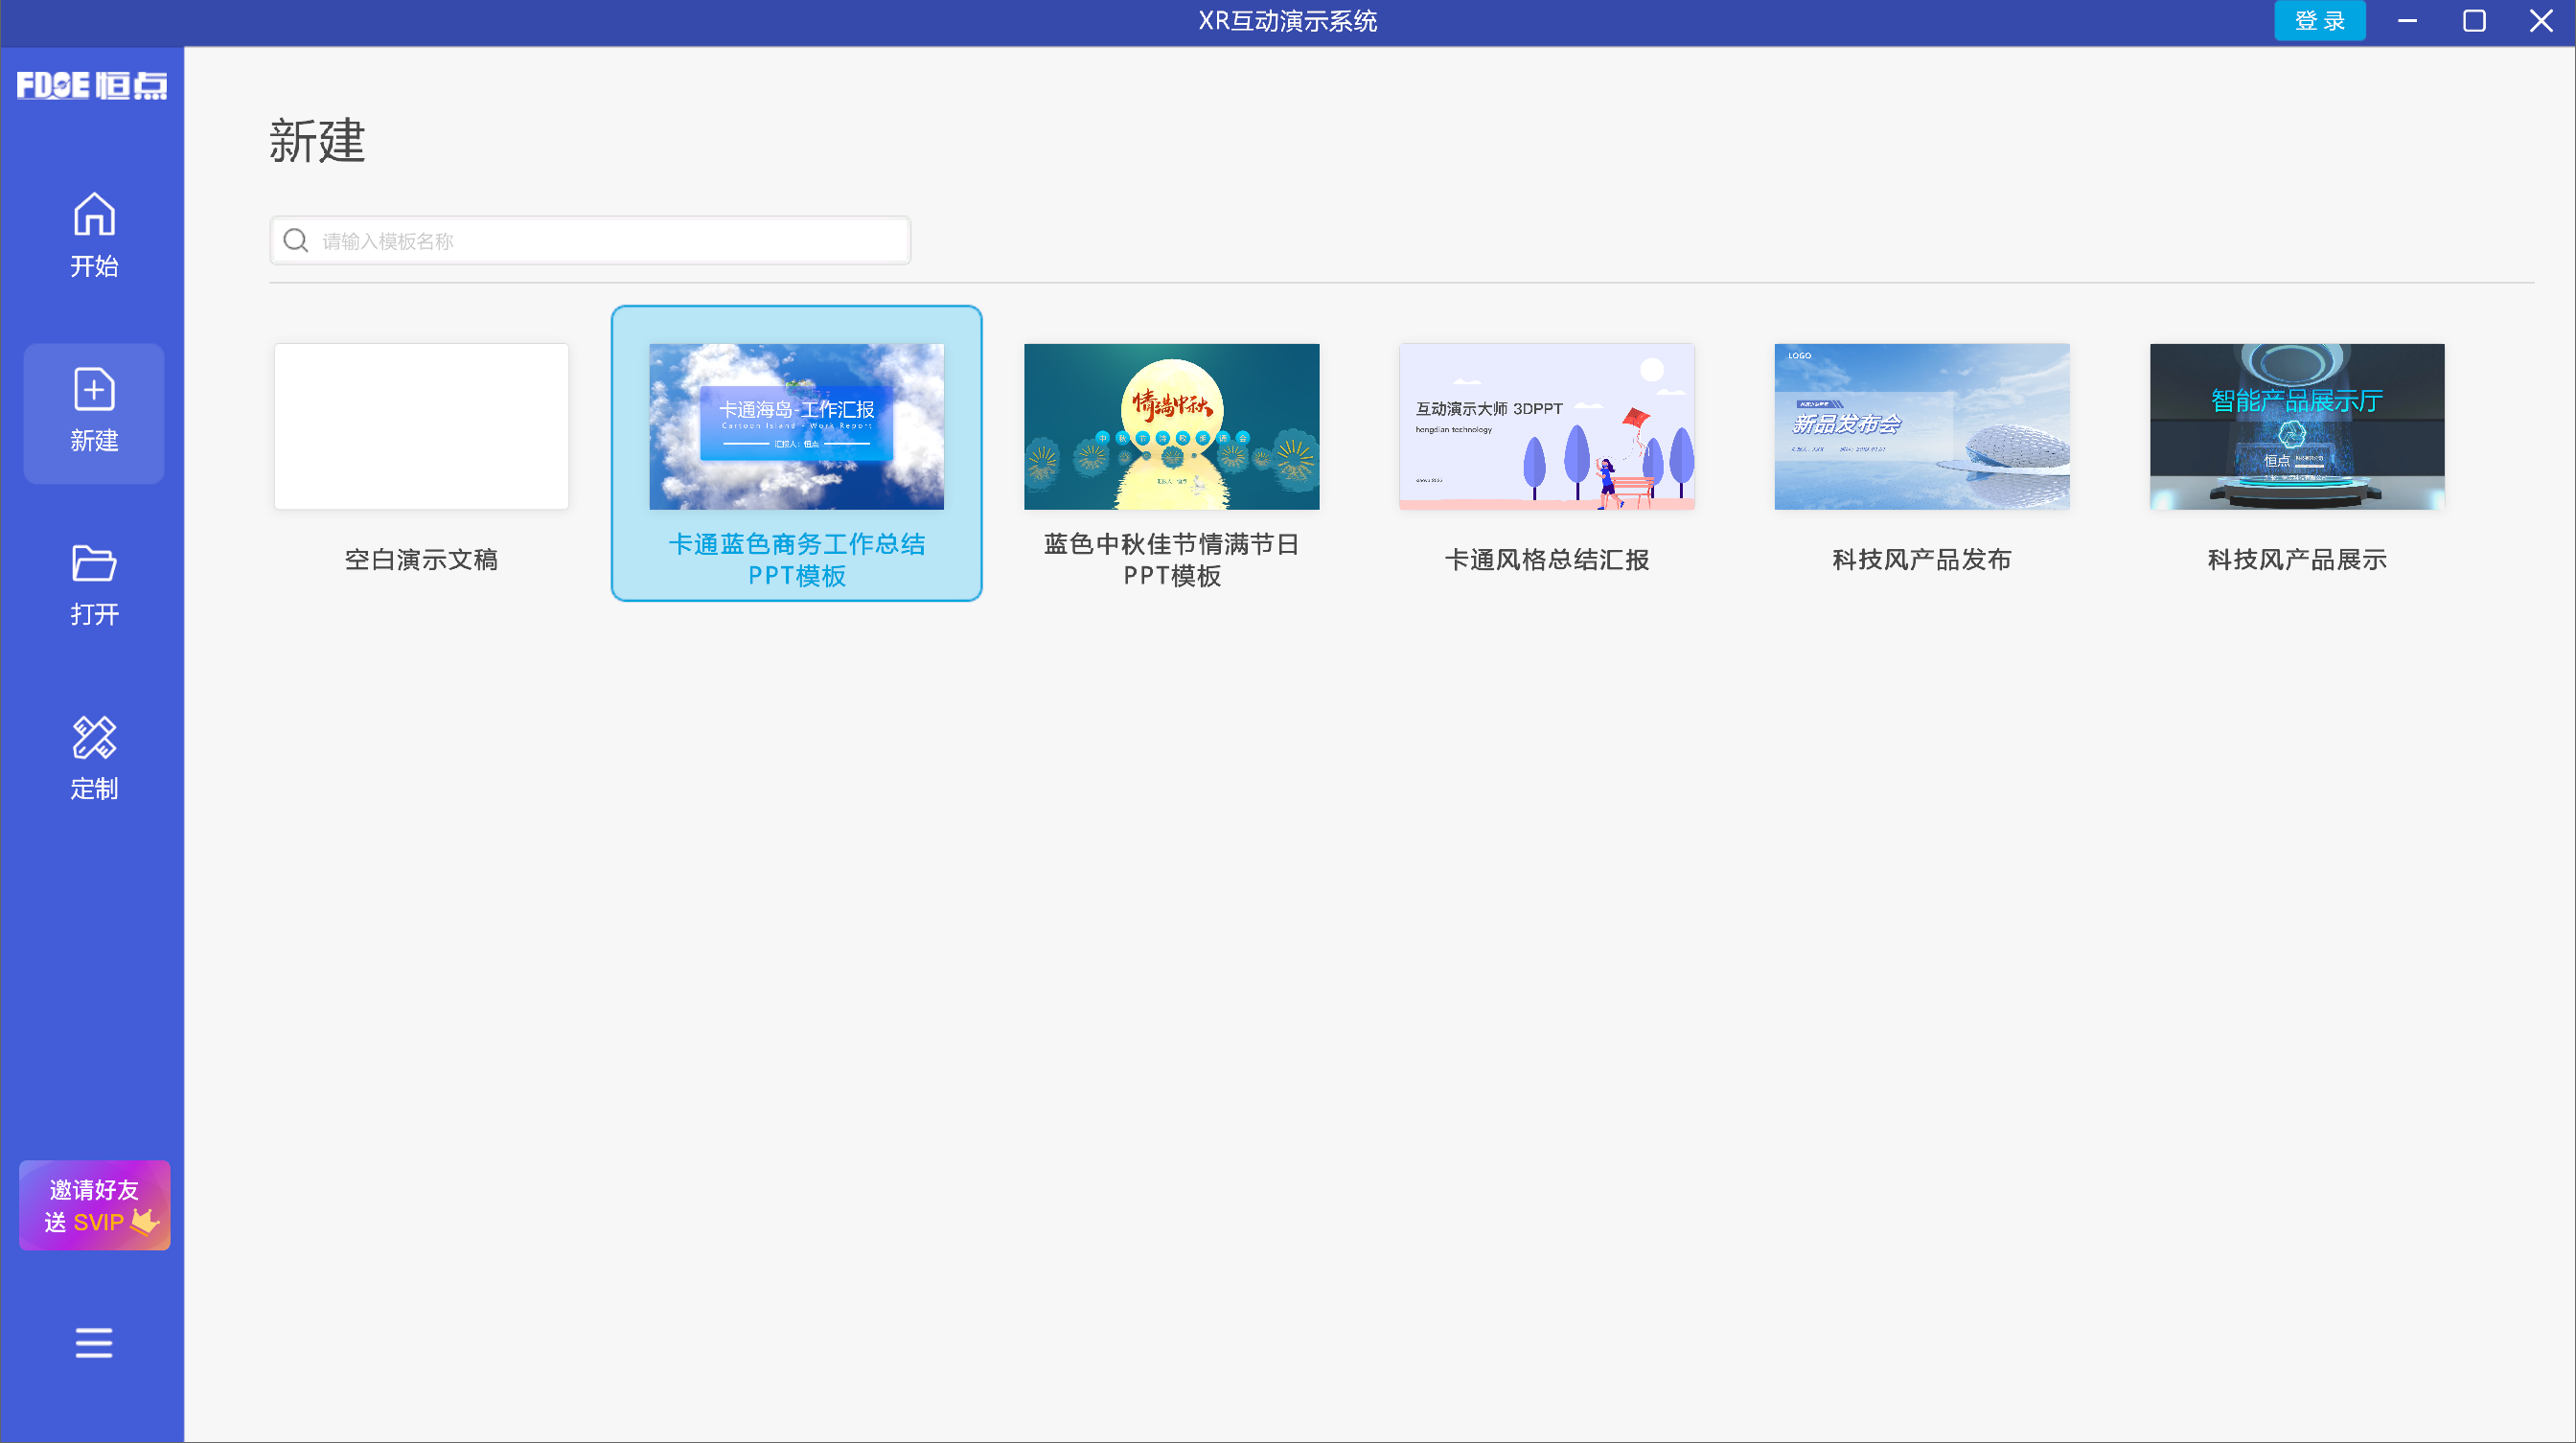Click the 科技风产品发布 caption text
Screen dimensions: 2576x1443
(1921, 560)
